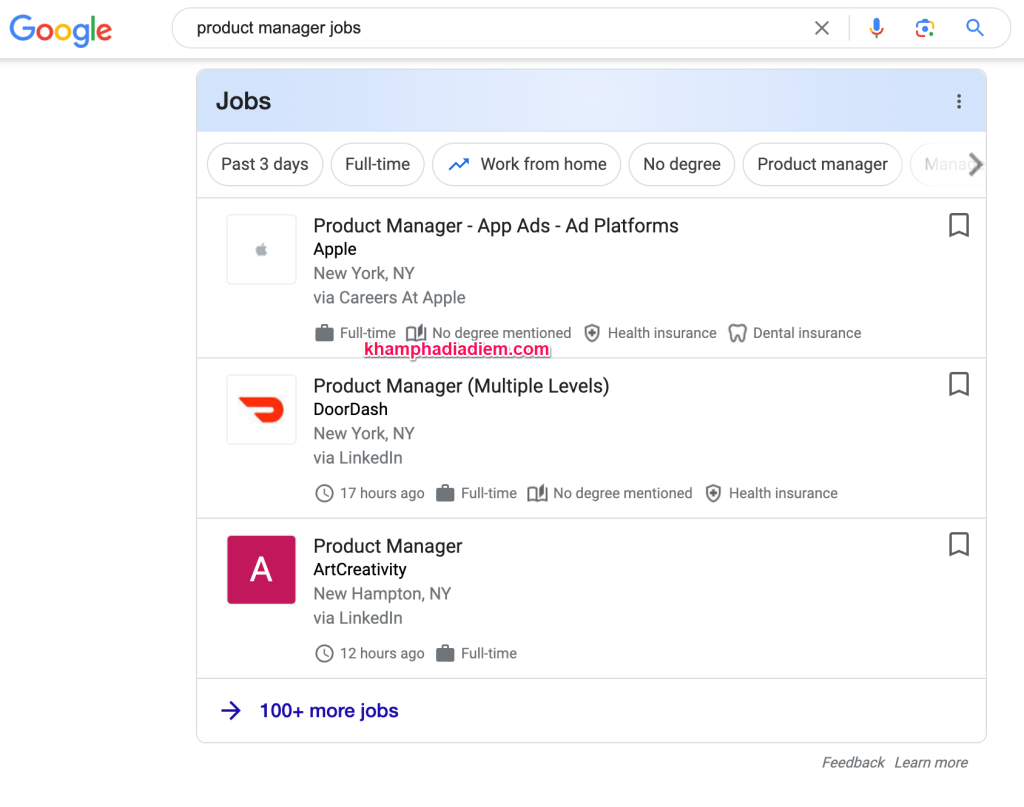Open Google Lens image search

point(925,28)
